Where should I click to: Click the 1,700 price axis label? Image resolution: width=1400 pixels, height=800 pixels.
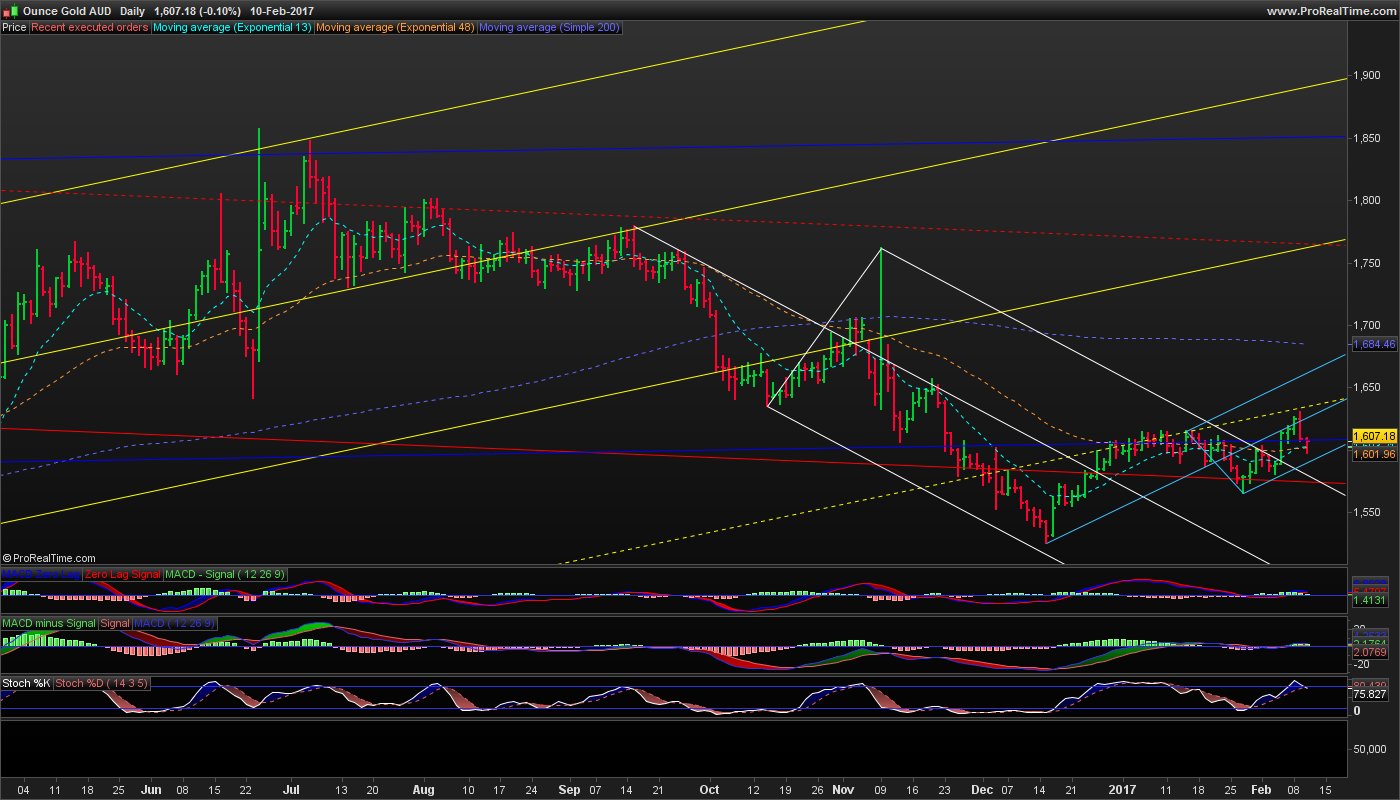click(x=1369, y=325)
